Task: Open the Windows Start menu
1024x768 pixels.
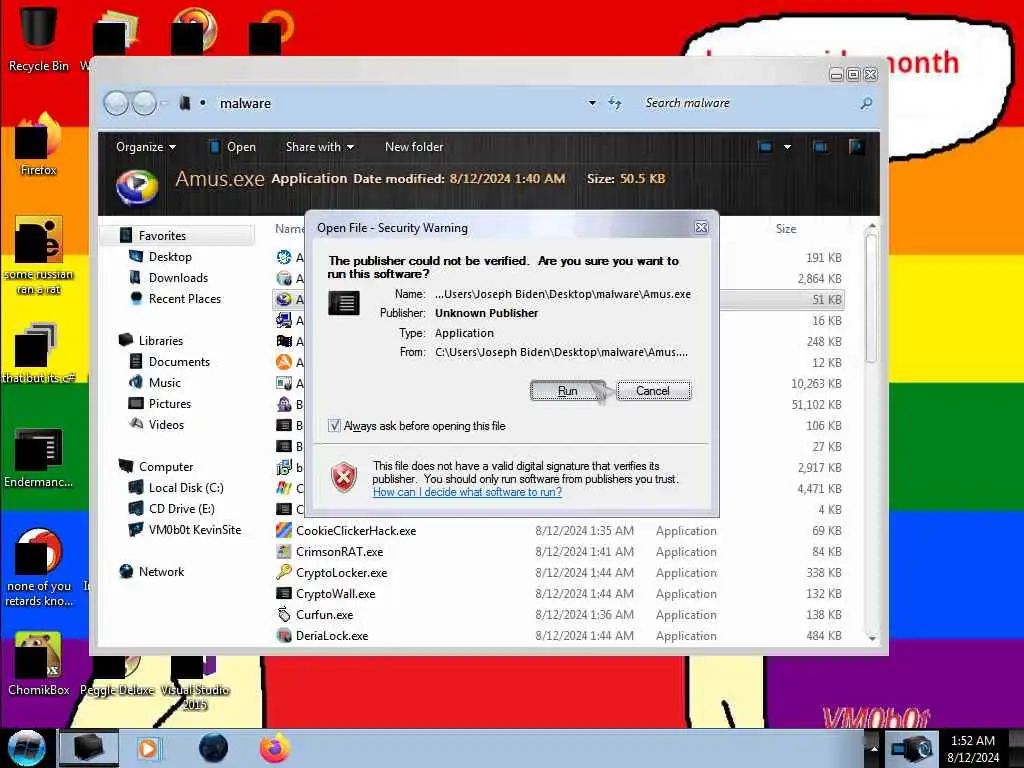Action: tap(27, 748)
